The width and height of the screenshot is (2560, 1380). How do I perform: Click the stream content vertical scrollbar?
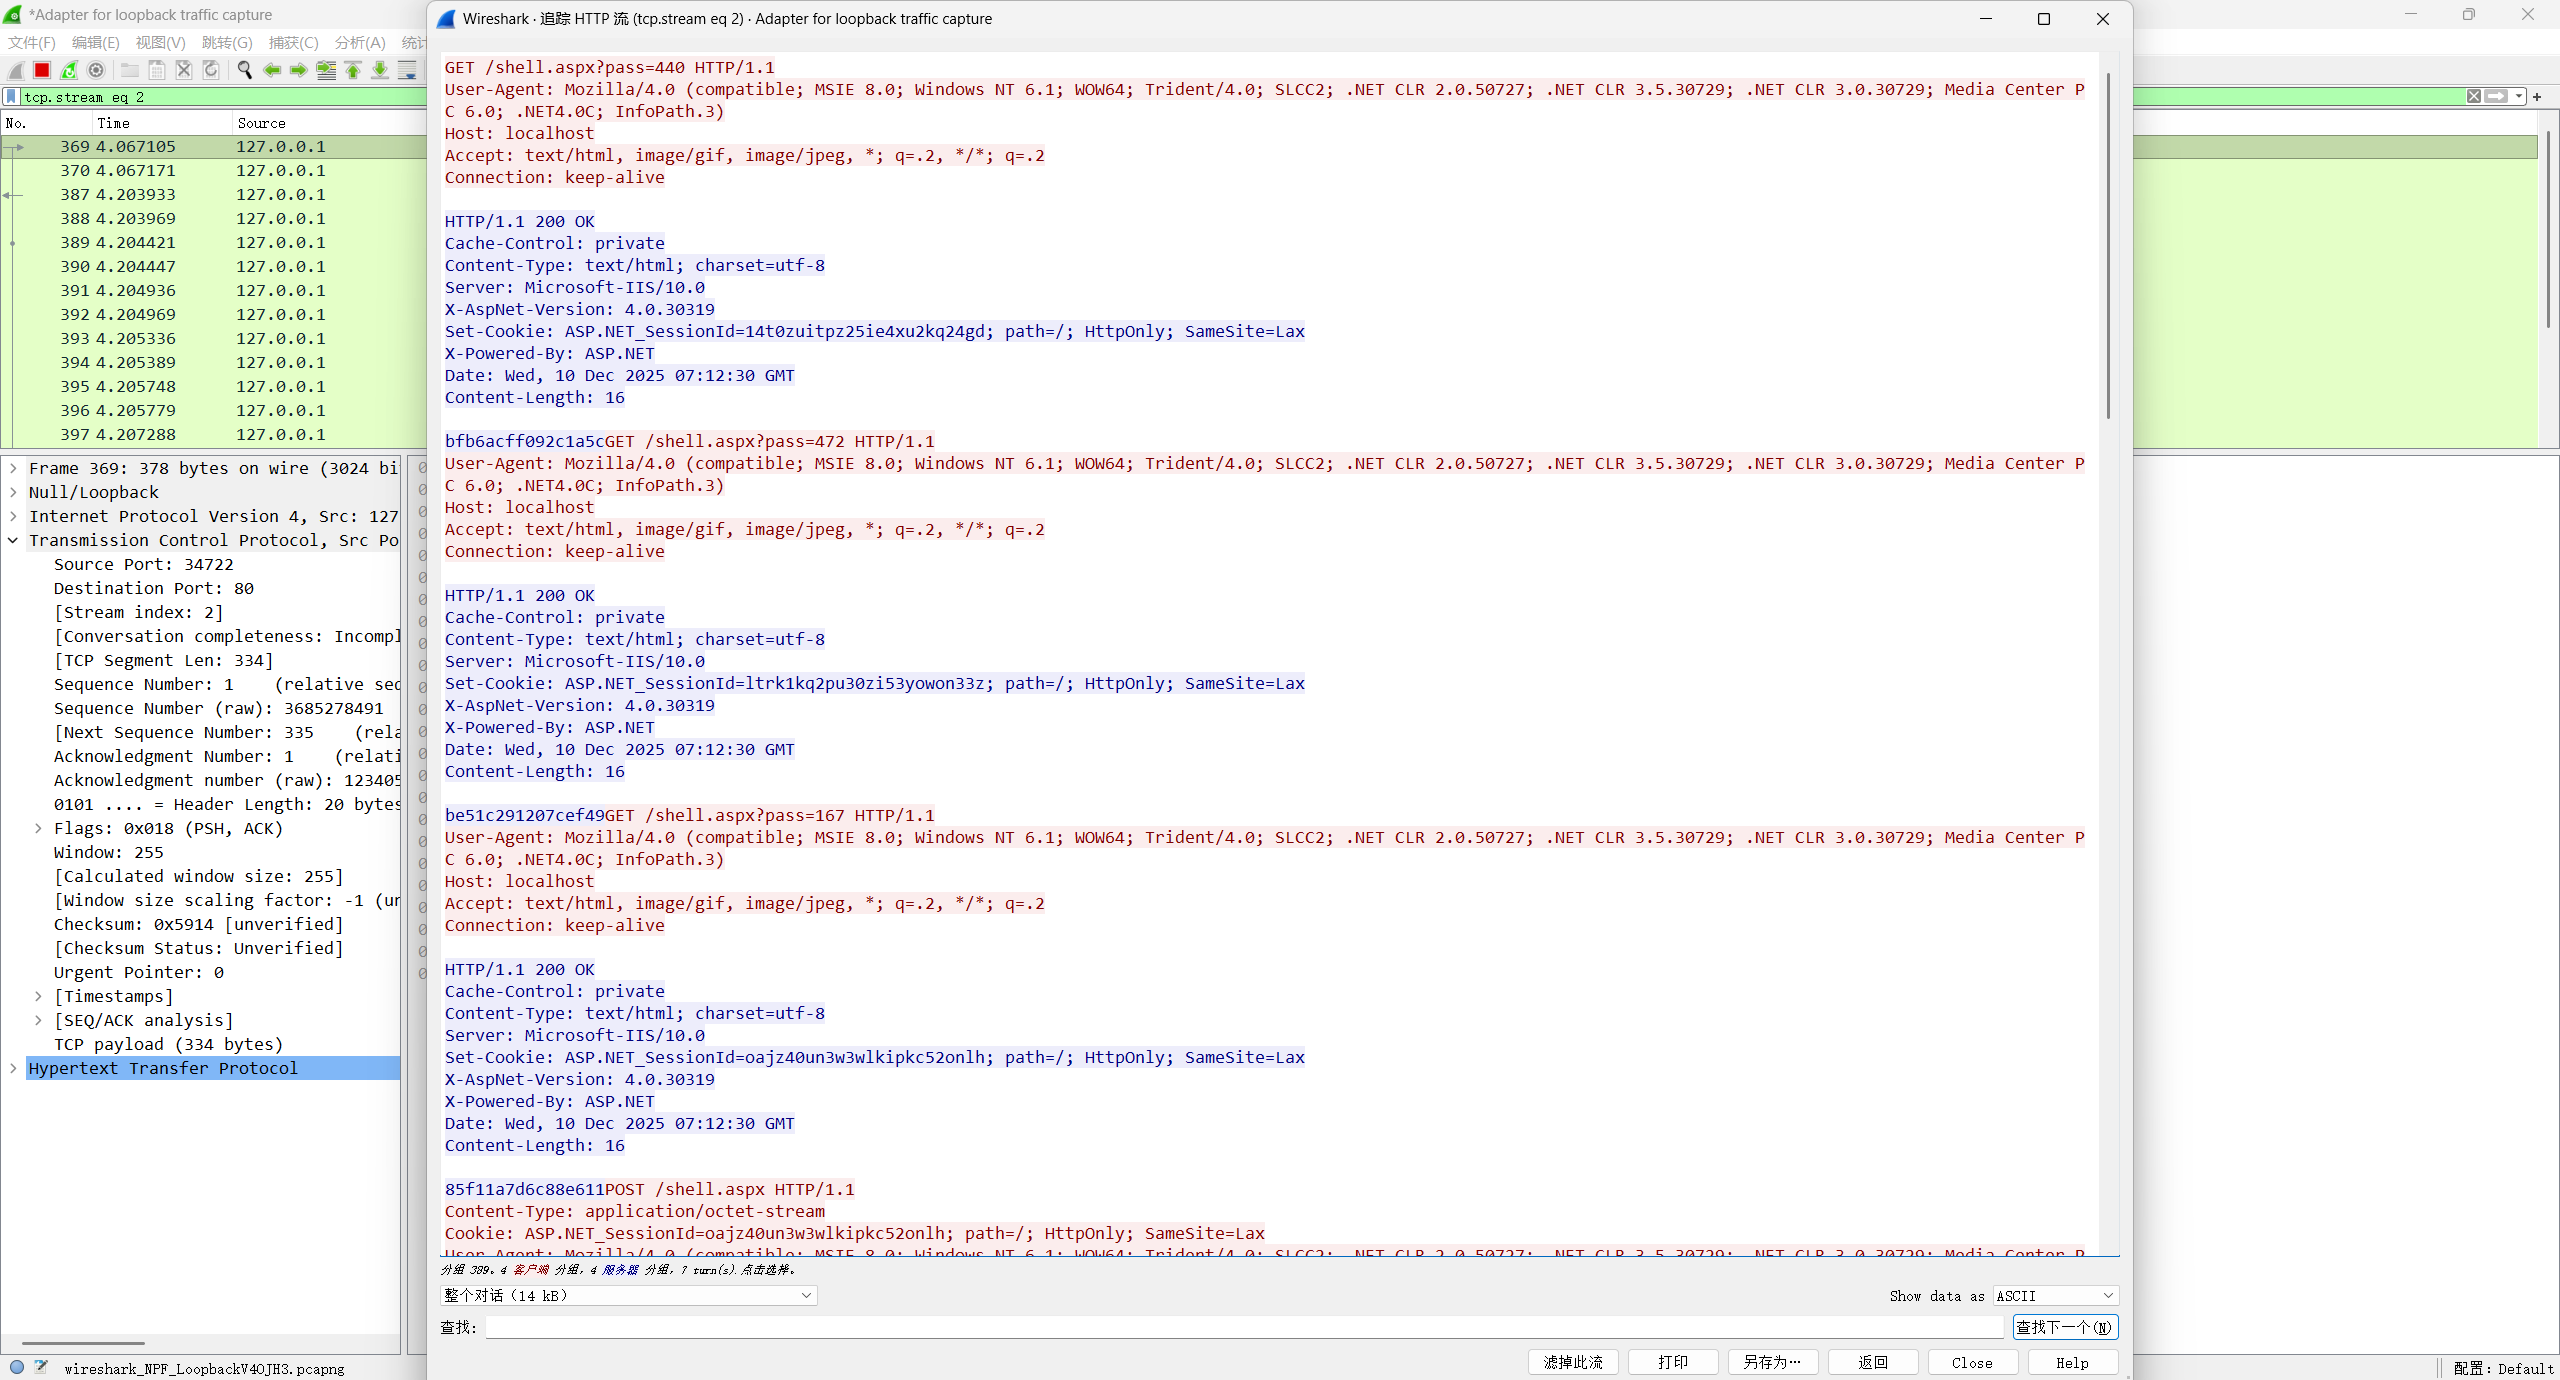[x=2109, y=245]
